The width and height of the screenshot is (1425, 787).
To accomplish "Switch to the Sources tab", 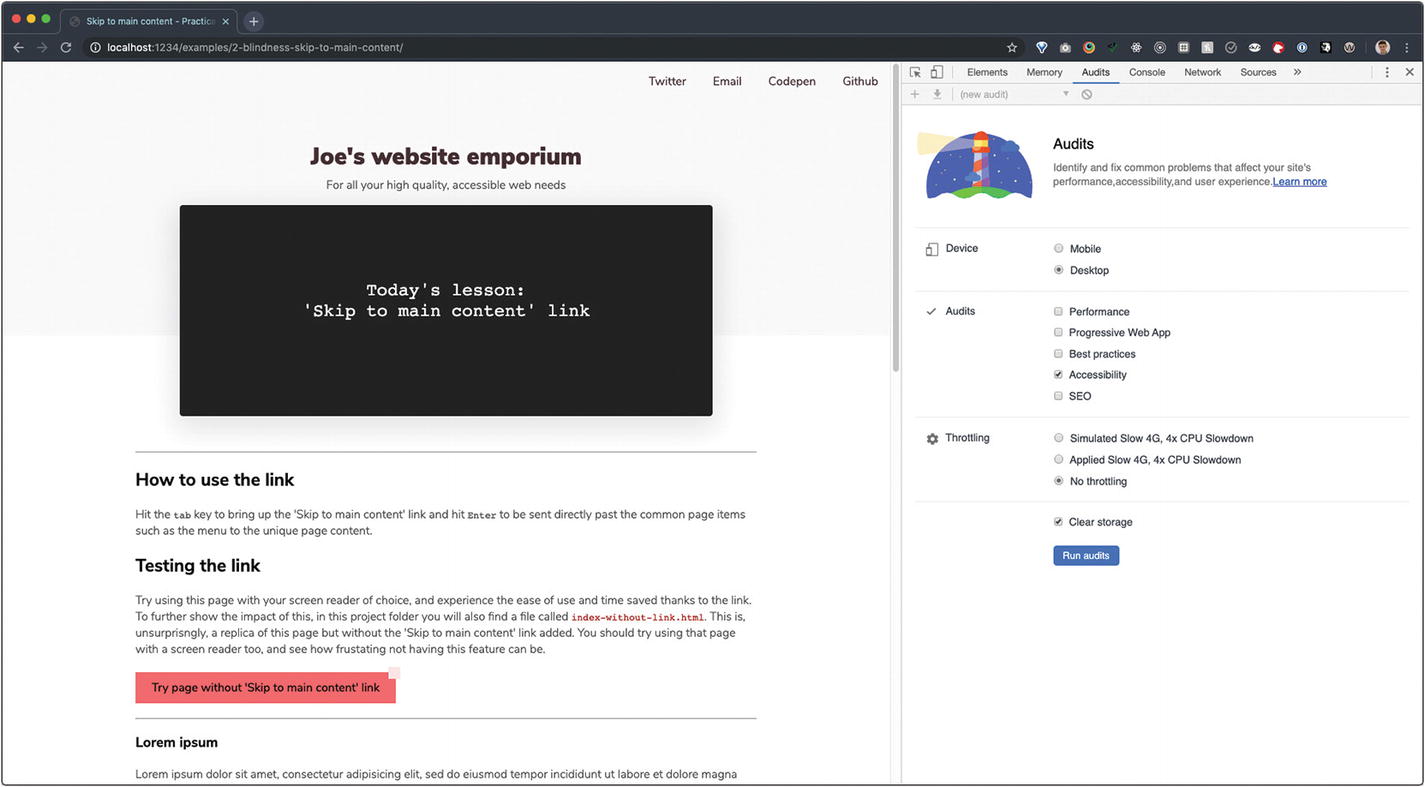I will 1258,72.
